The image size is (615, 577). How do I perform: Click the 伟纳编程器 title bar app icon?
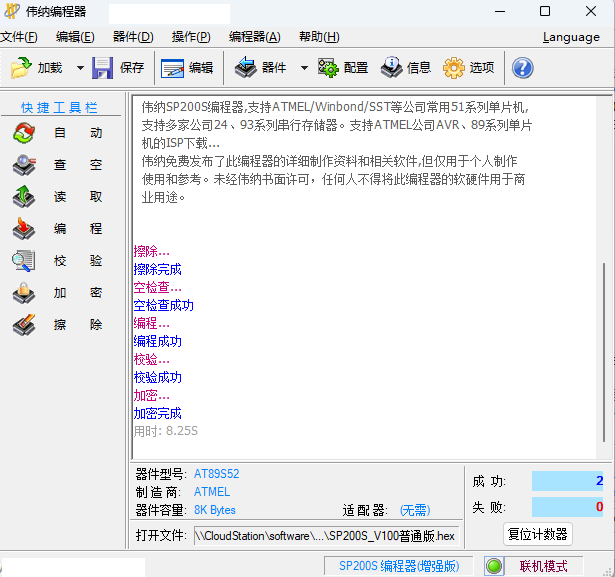(12, 11)
